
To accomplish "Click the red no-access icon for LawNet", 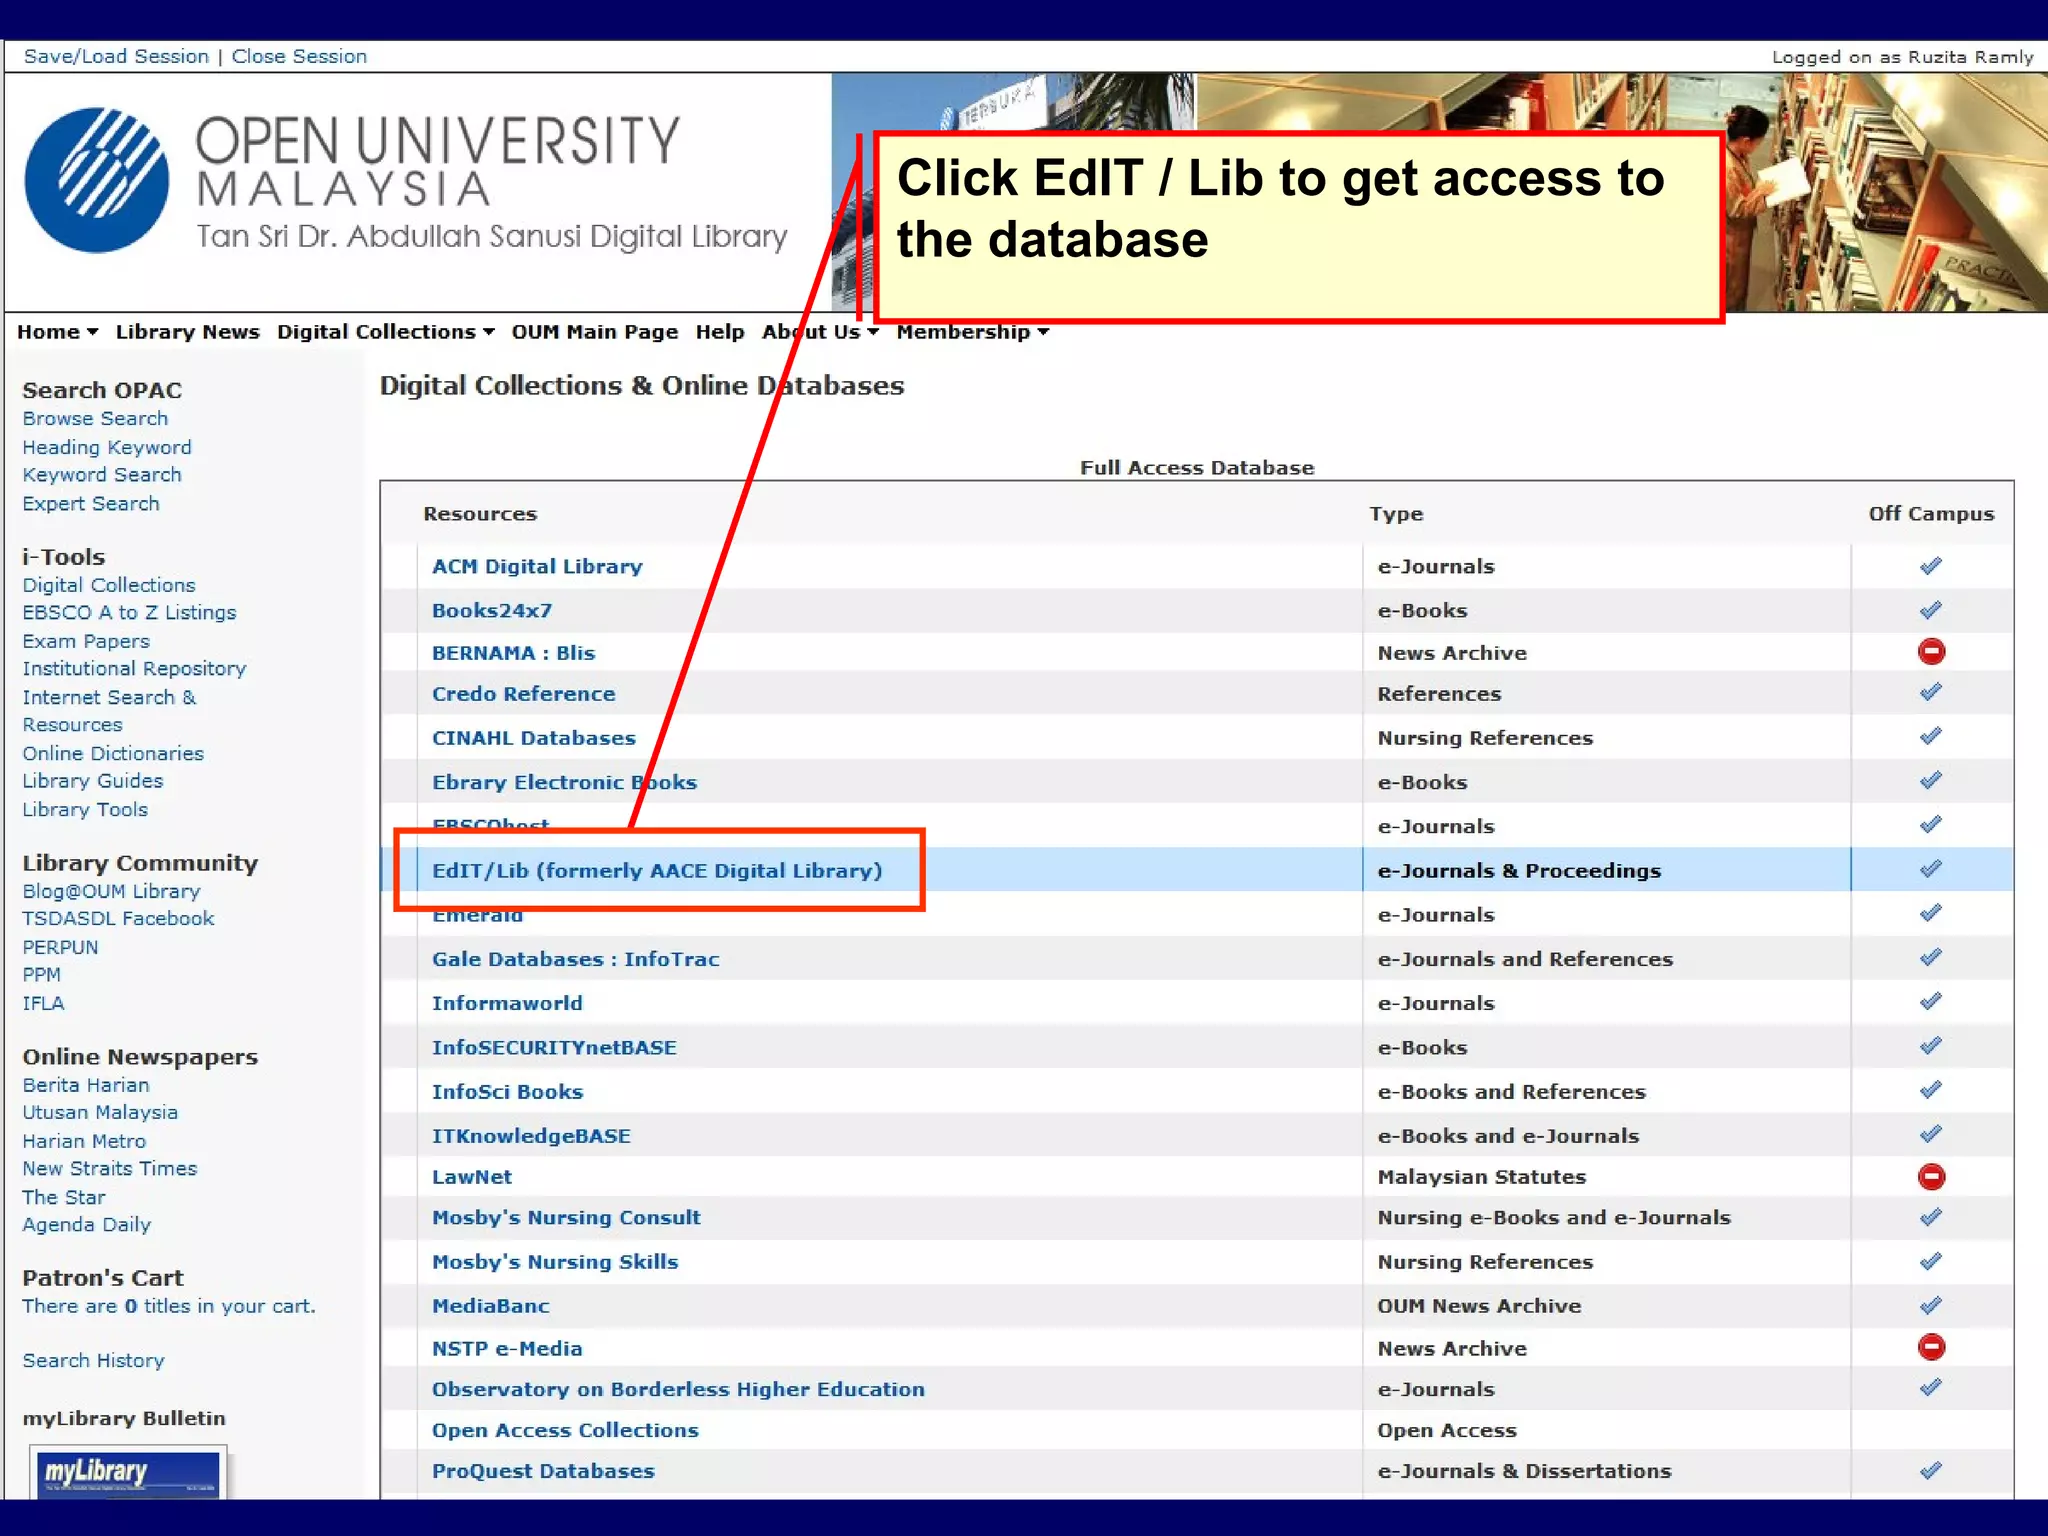I will (x=1931, y=1176).
